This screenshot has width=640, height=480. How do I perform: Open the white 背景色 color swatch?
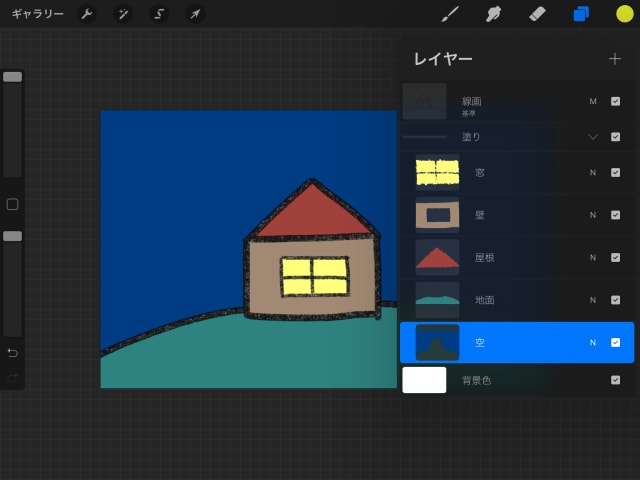(x=424, y=380)
